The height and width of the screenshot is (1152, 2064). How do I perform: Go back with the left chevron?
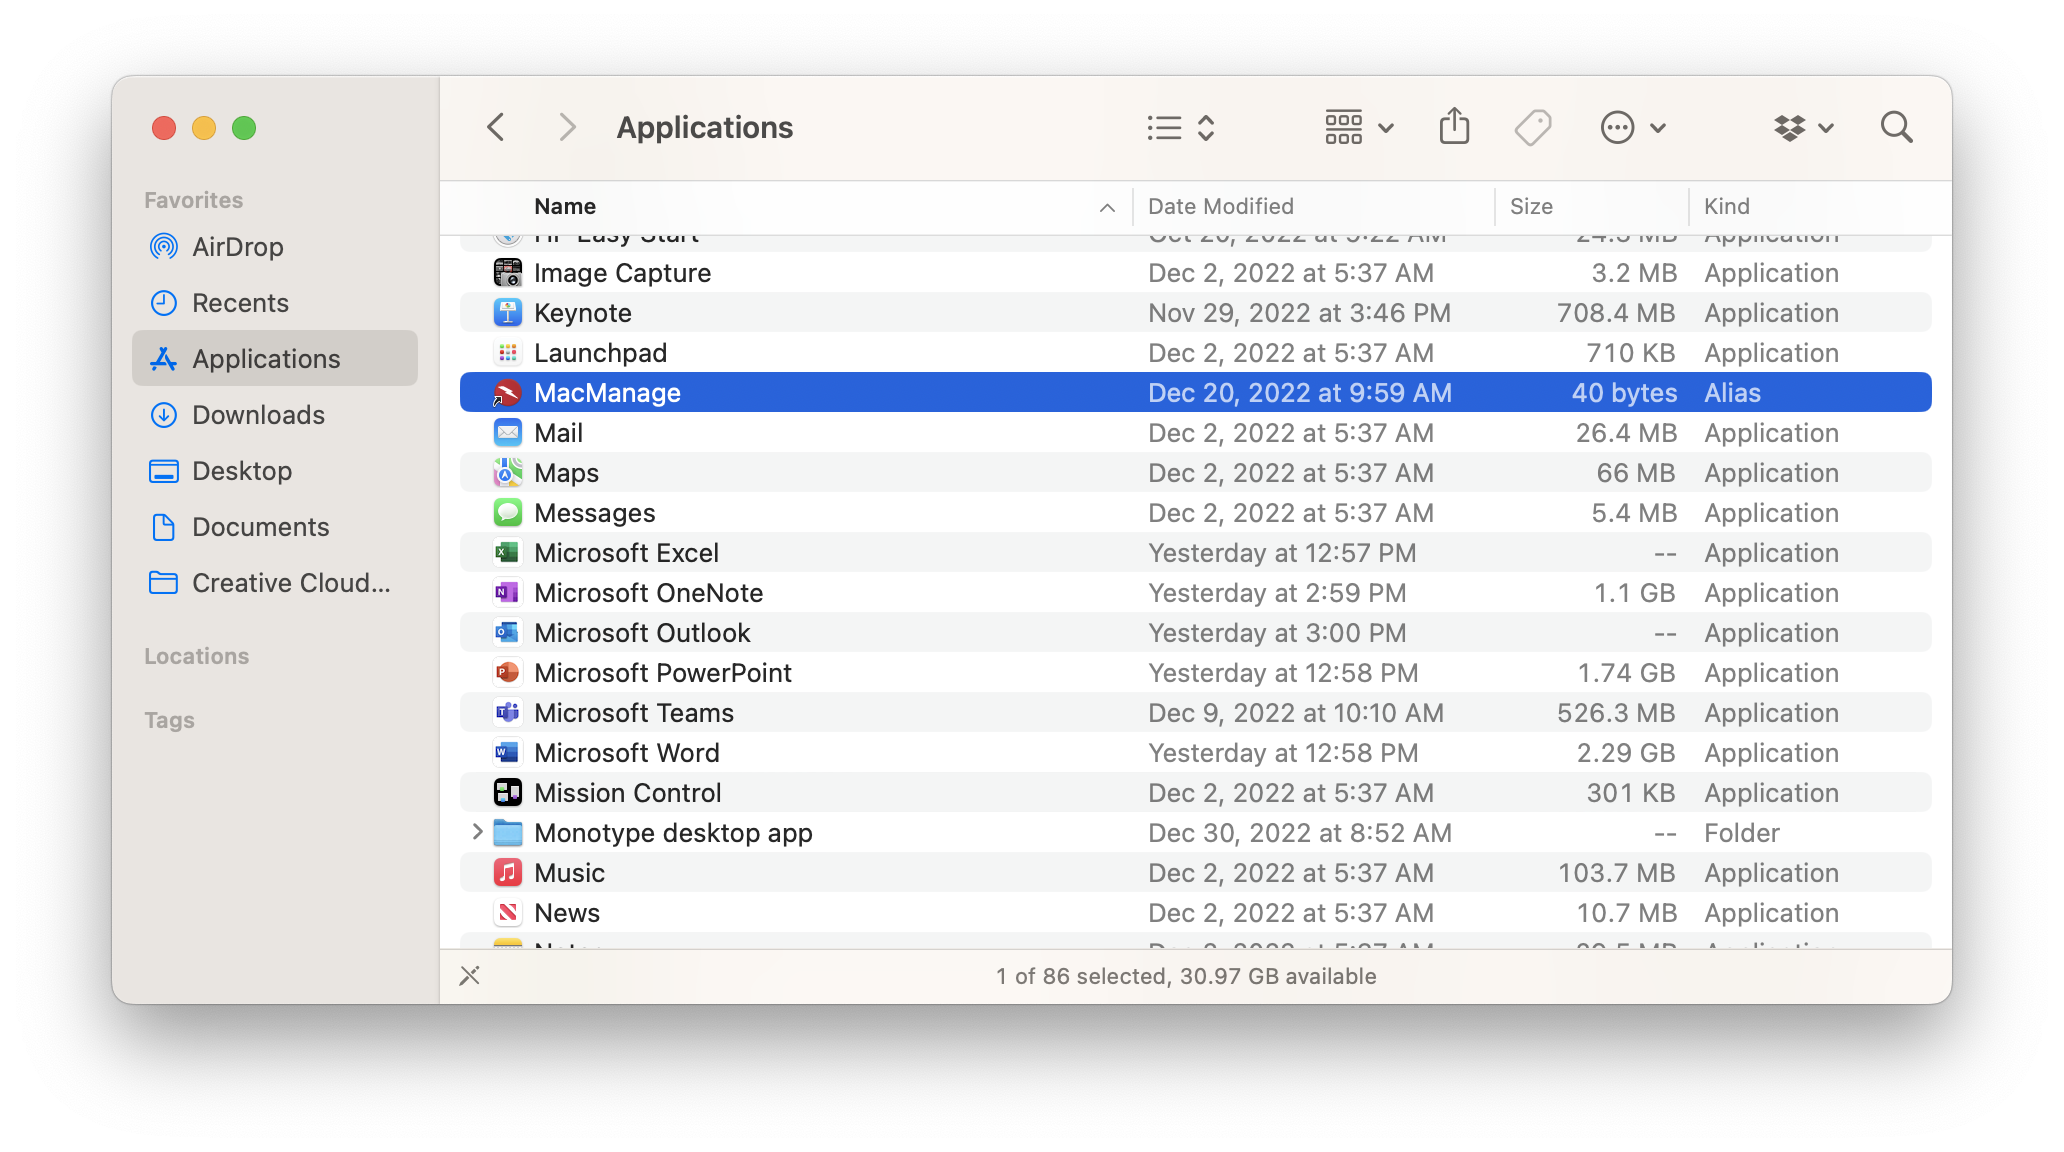coord(496,127)
